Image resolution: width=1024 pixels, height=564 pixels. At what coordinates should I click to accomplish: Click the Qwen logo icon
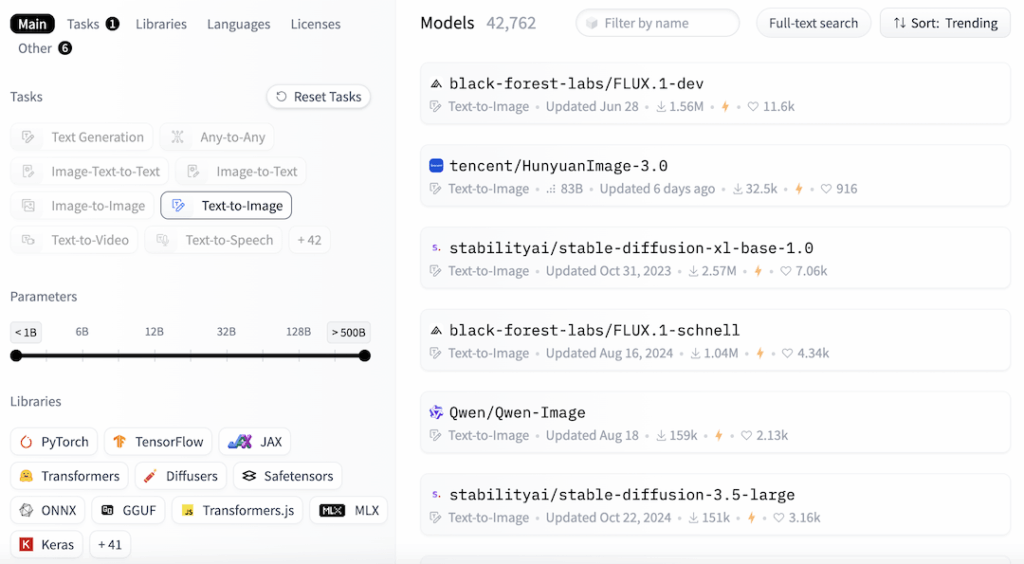point(436,412)
